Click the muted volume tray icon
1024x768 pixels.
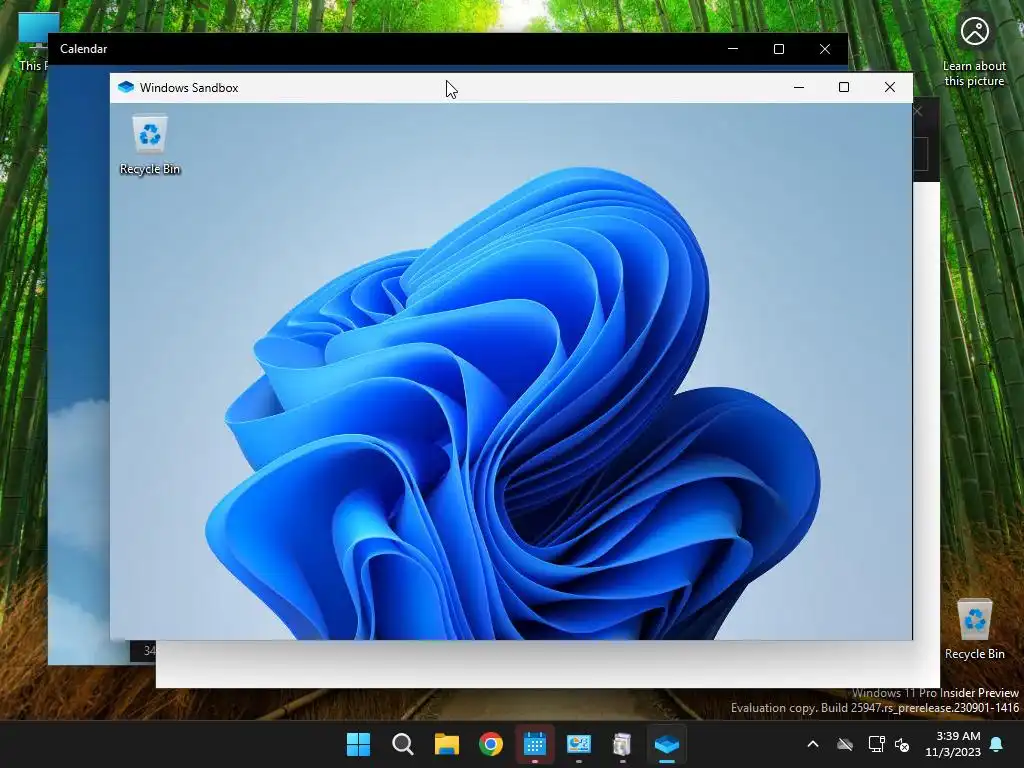tap(902, 744)
